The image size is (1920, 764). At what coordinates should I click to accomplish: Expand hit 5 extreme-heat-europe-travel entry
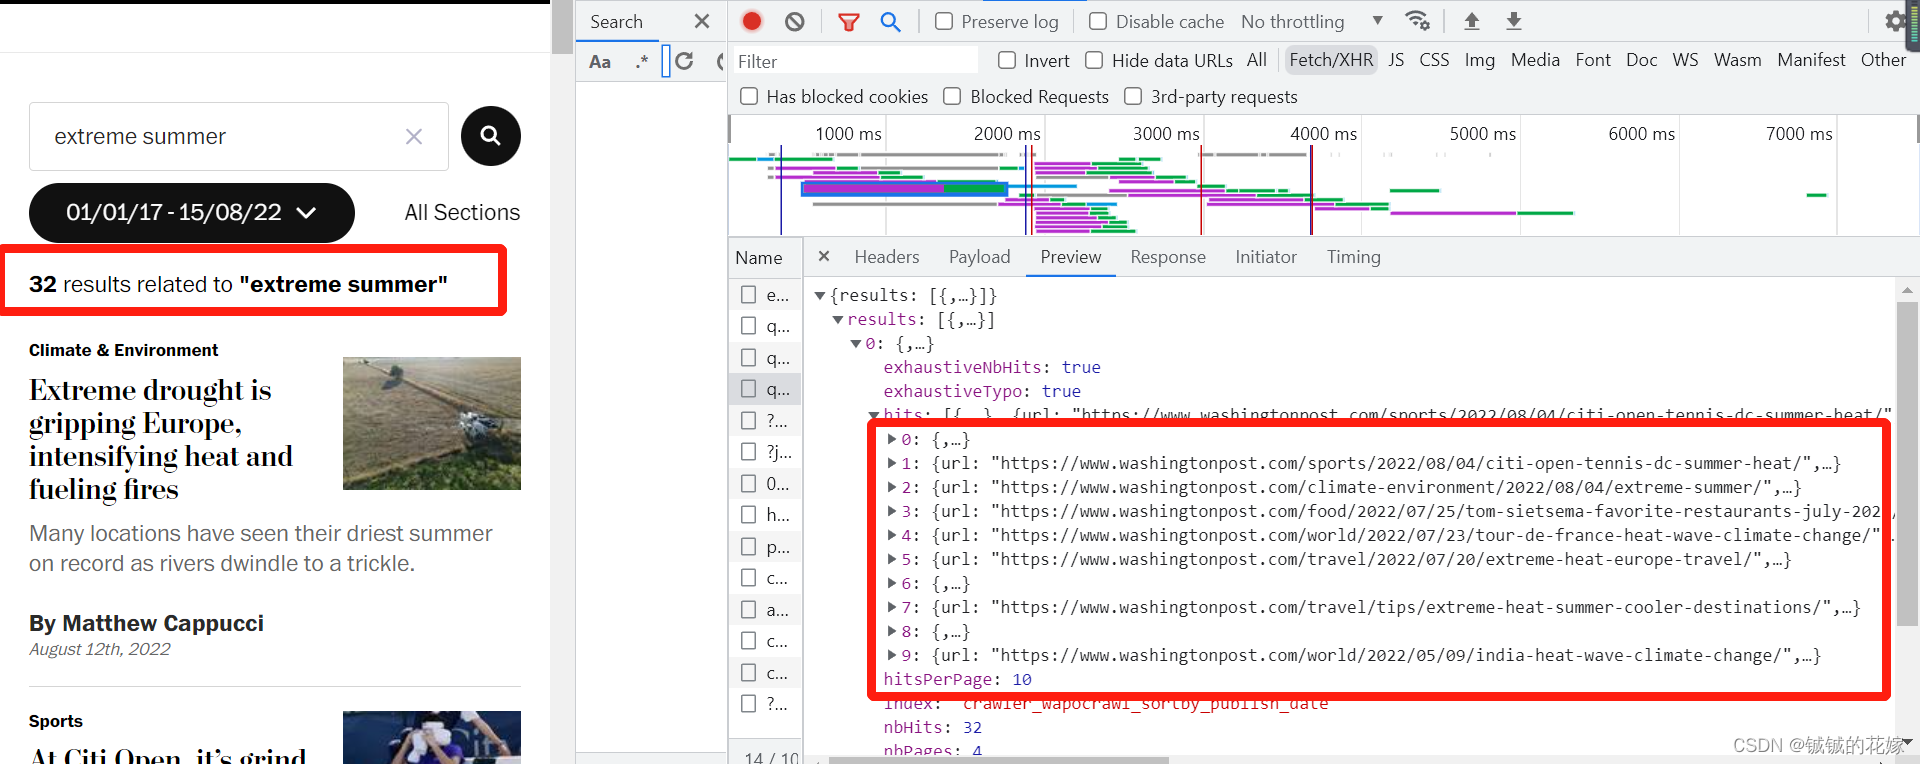(x=892, y=559)
